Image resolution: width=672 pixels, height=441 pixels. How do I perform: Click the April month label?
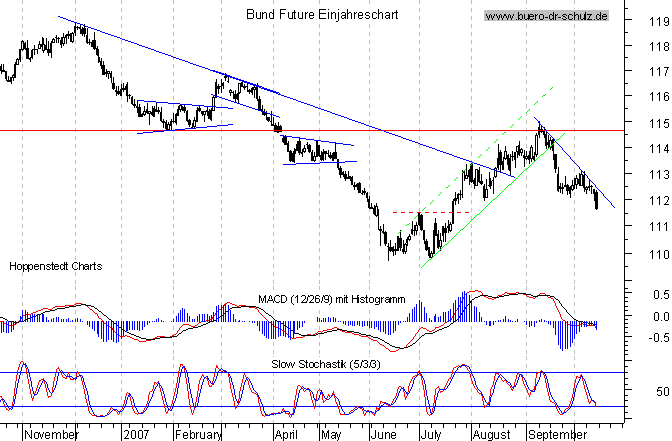(286, 435)
